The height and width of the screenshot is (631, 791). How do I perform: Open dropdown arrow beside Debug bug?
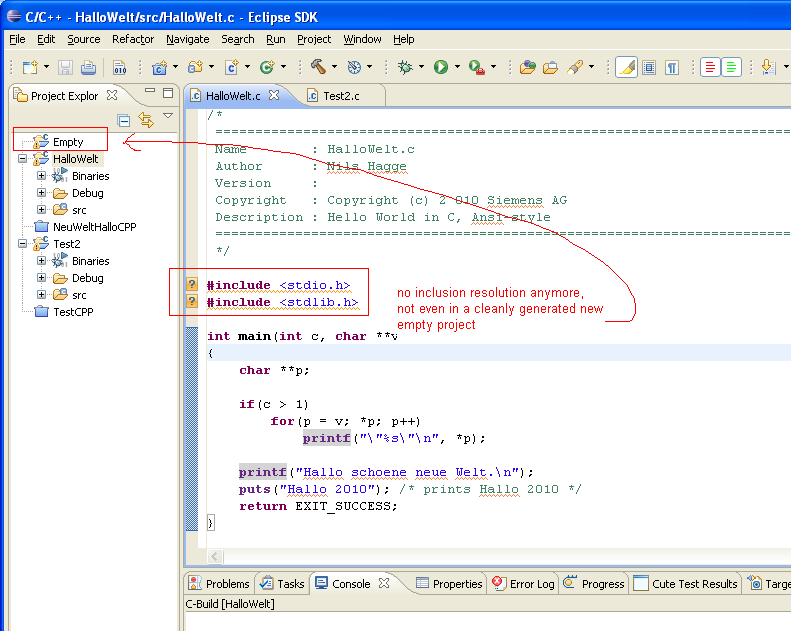[421, 67]
